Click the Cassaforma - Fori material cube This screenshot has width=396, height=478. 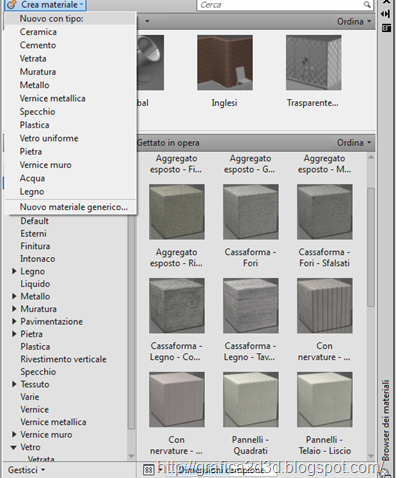click(251, 212)
